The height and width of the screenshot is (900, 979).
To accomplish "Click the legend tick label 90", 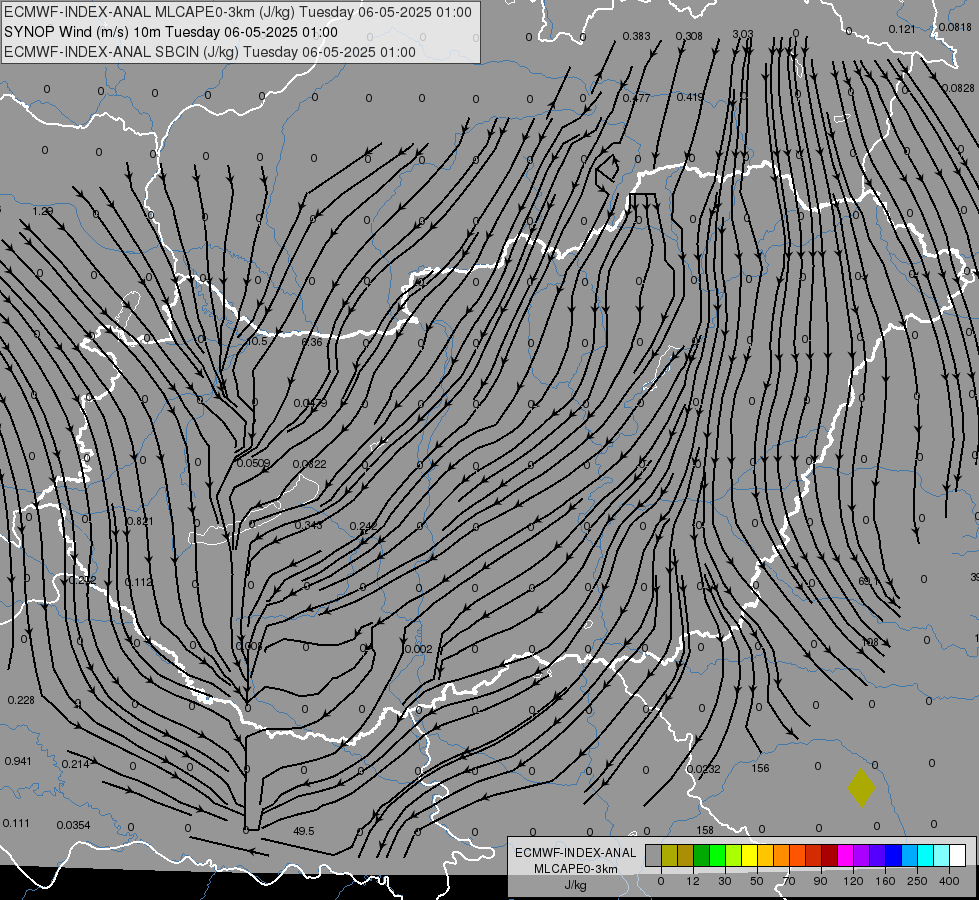I will tap(820, 881).
